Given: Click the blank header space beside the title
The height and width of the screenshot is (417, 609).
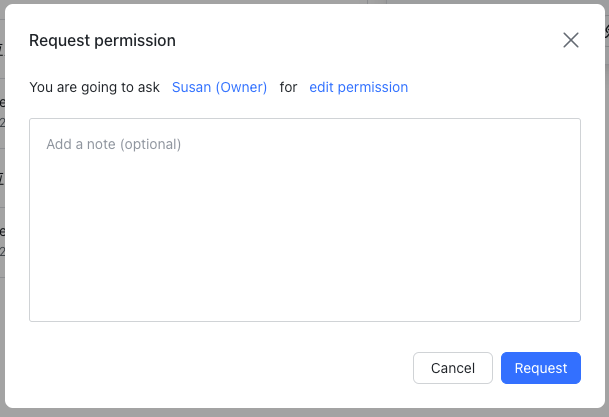Looking at the screenshot, I should point(370,41).
